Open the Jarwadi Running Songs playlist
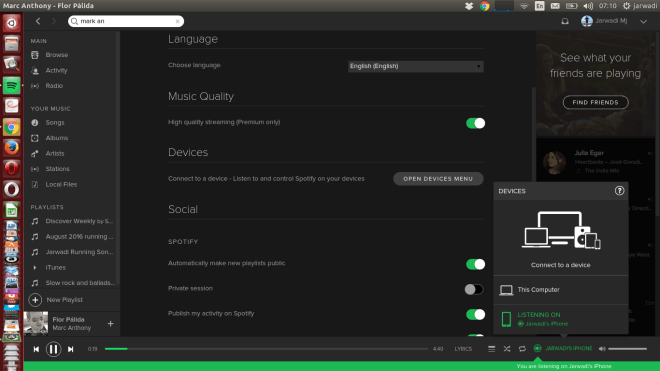 pos(79,252)
